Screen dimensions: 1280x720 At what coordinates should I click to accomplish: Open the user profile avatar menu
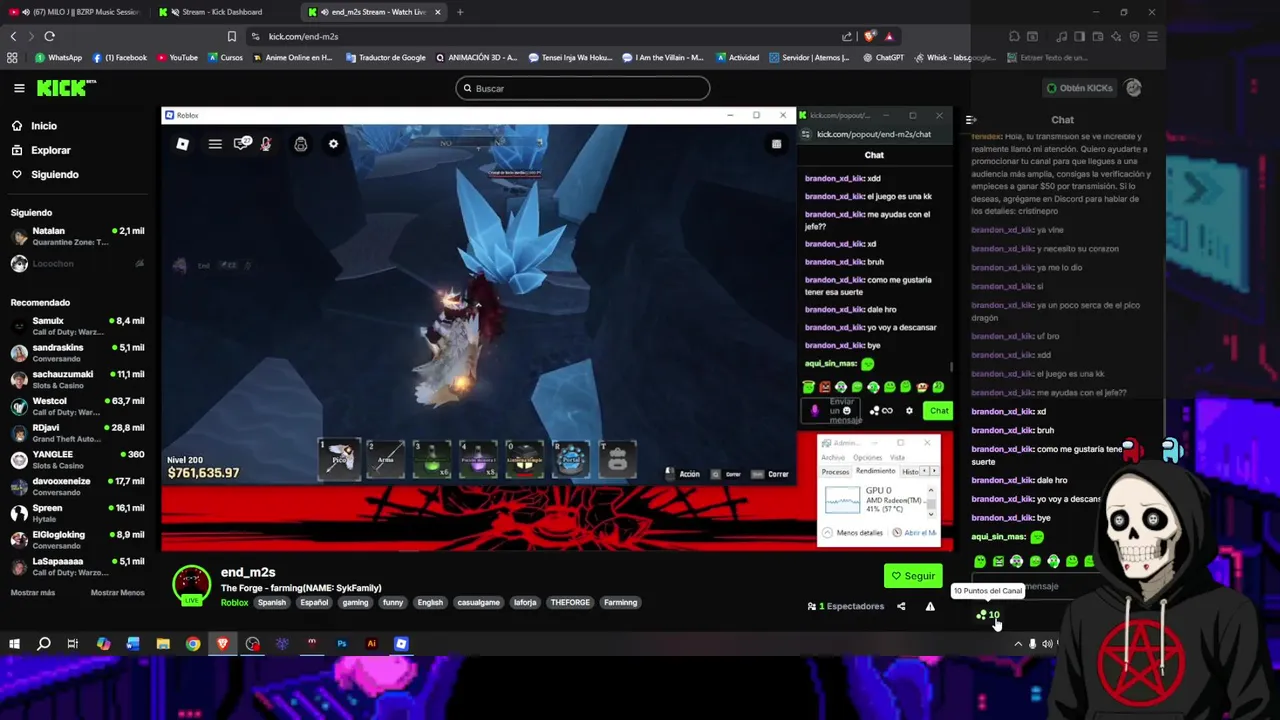(1133, 88)
